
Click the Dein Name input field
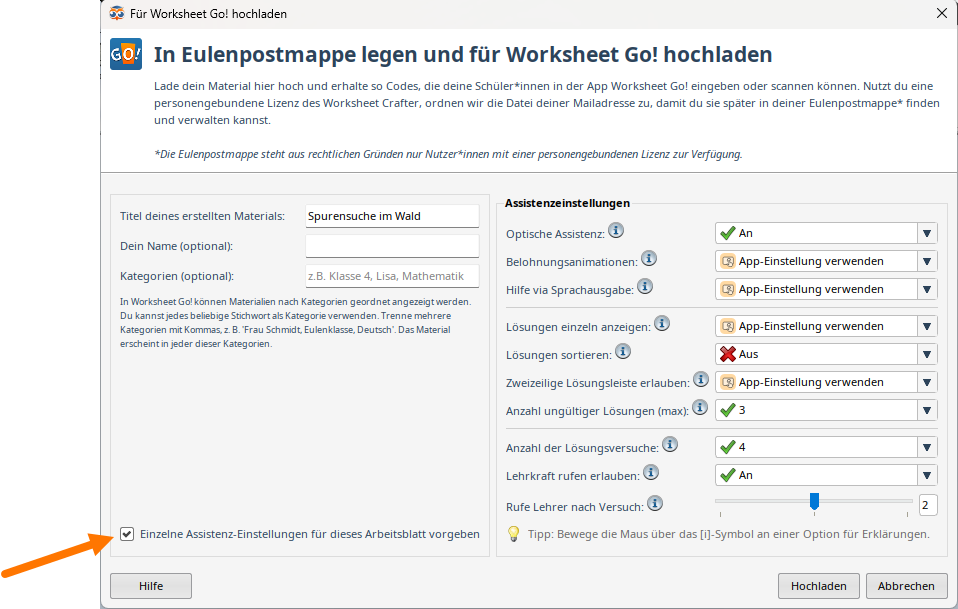coord(392,246)
